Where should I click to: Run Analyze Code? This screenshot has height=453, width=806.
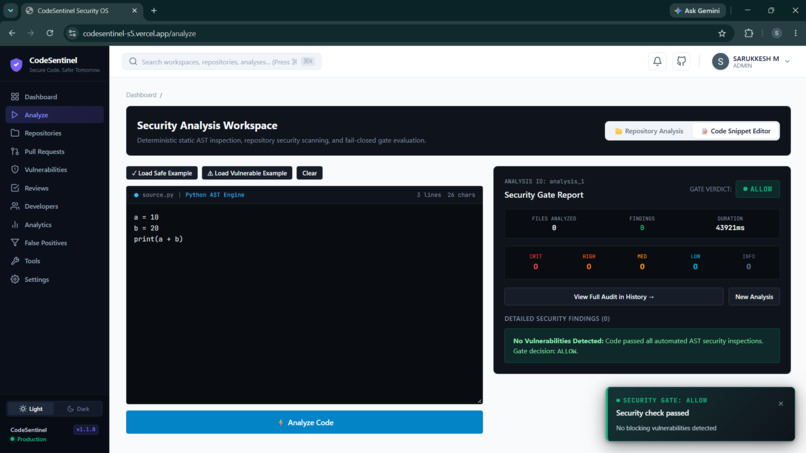[304, 422]
